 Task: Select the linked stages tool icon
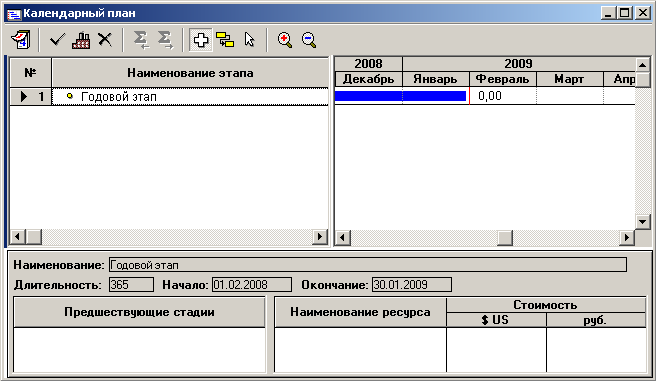click(x=225, y=40)
